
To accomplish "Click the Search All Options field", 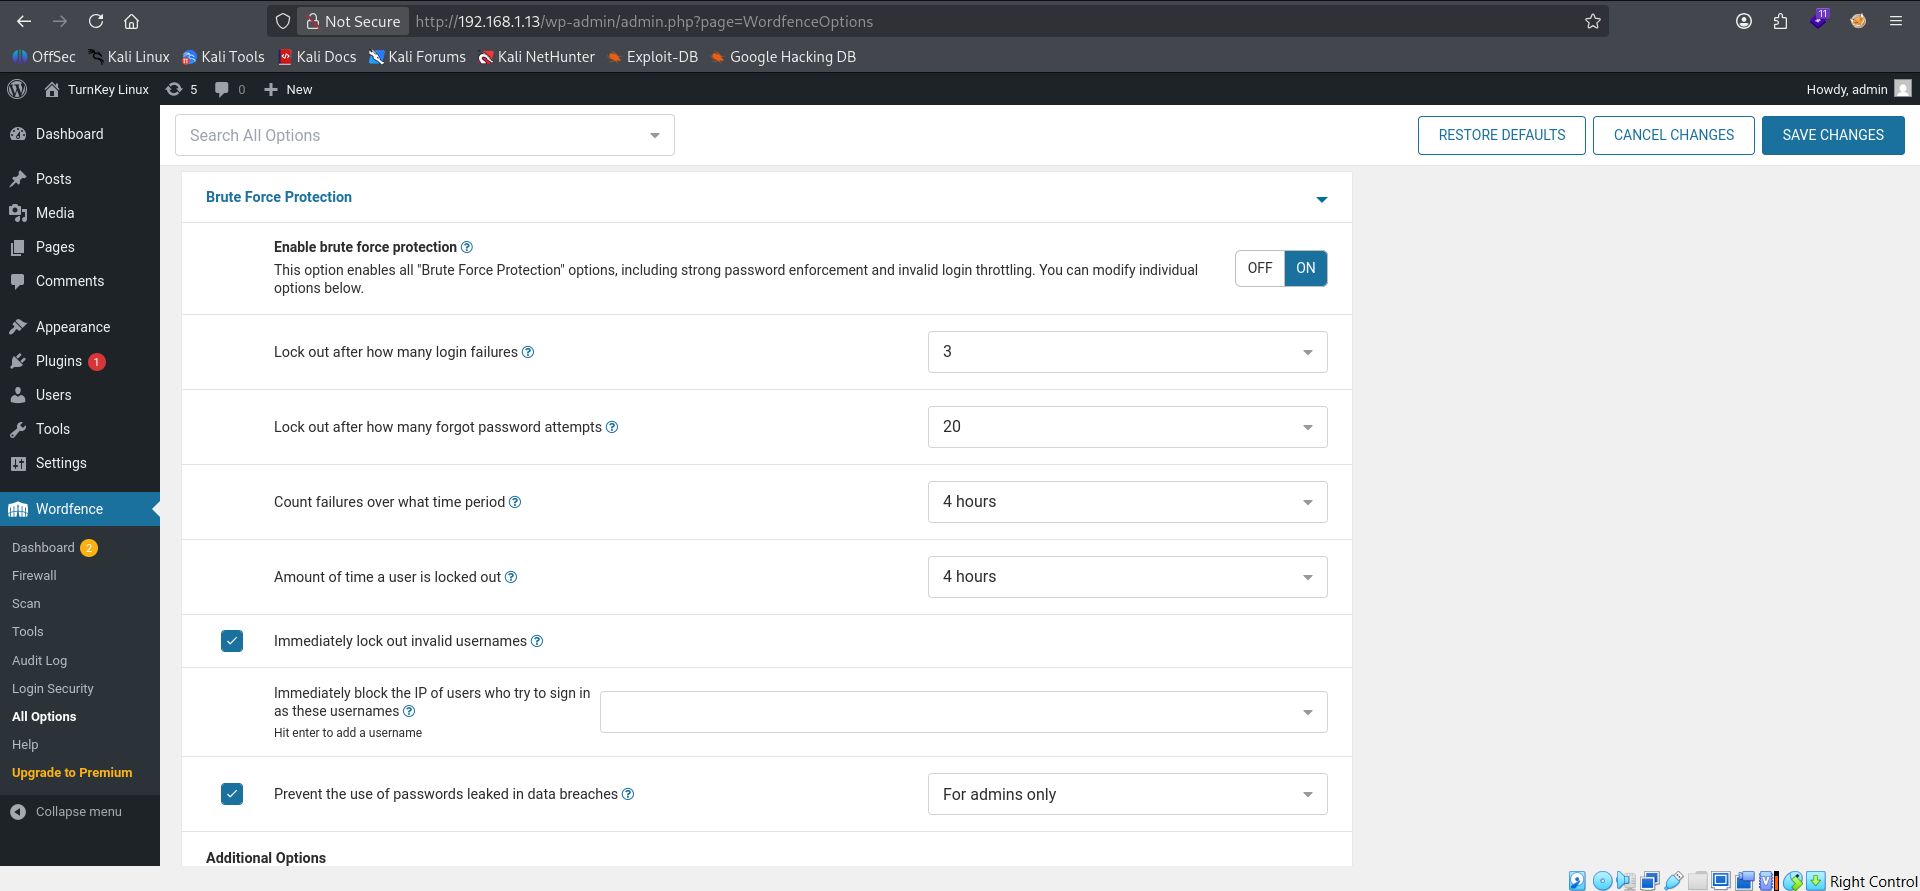I will (x=425, y=135).
